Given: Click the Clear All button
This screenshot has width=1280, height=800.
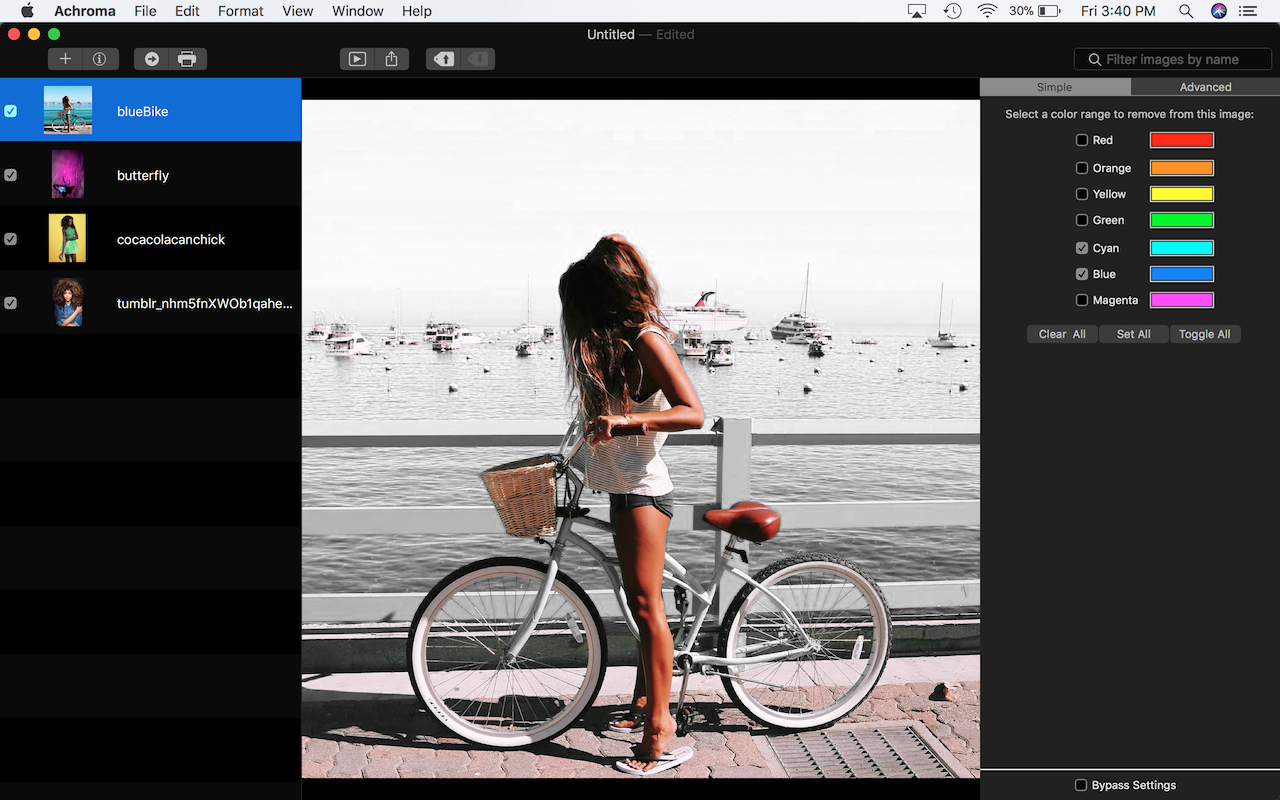Looking at the screenshot, I should pos(1062,334).
